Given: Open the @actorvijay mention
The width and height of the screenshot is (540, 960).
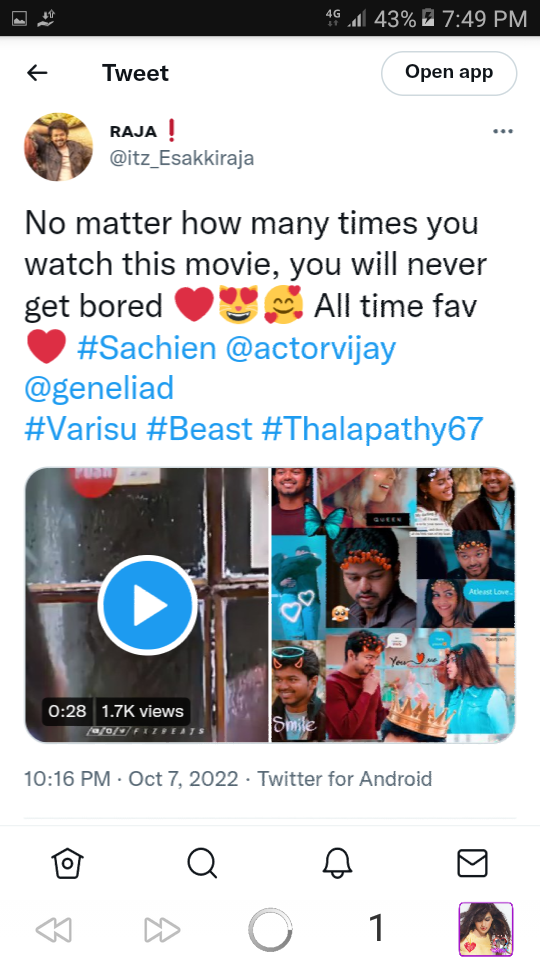Looking at the screenshot, I should 311,348.
